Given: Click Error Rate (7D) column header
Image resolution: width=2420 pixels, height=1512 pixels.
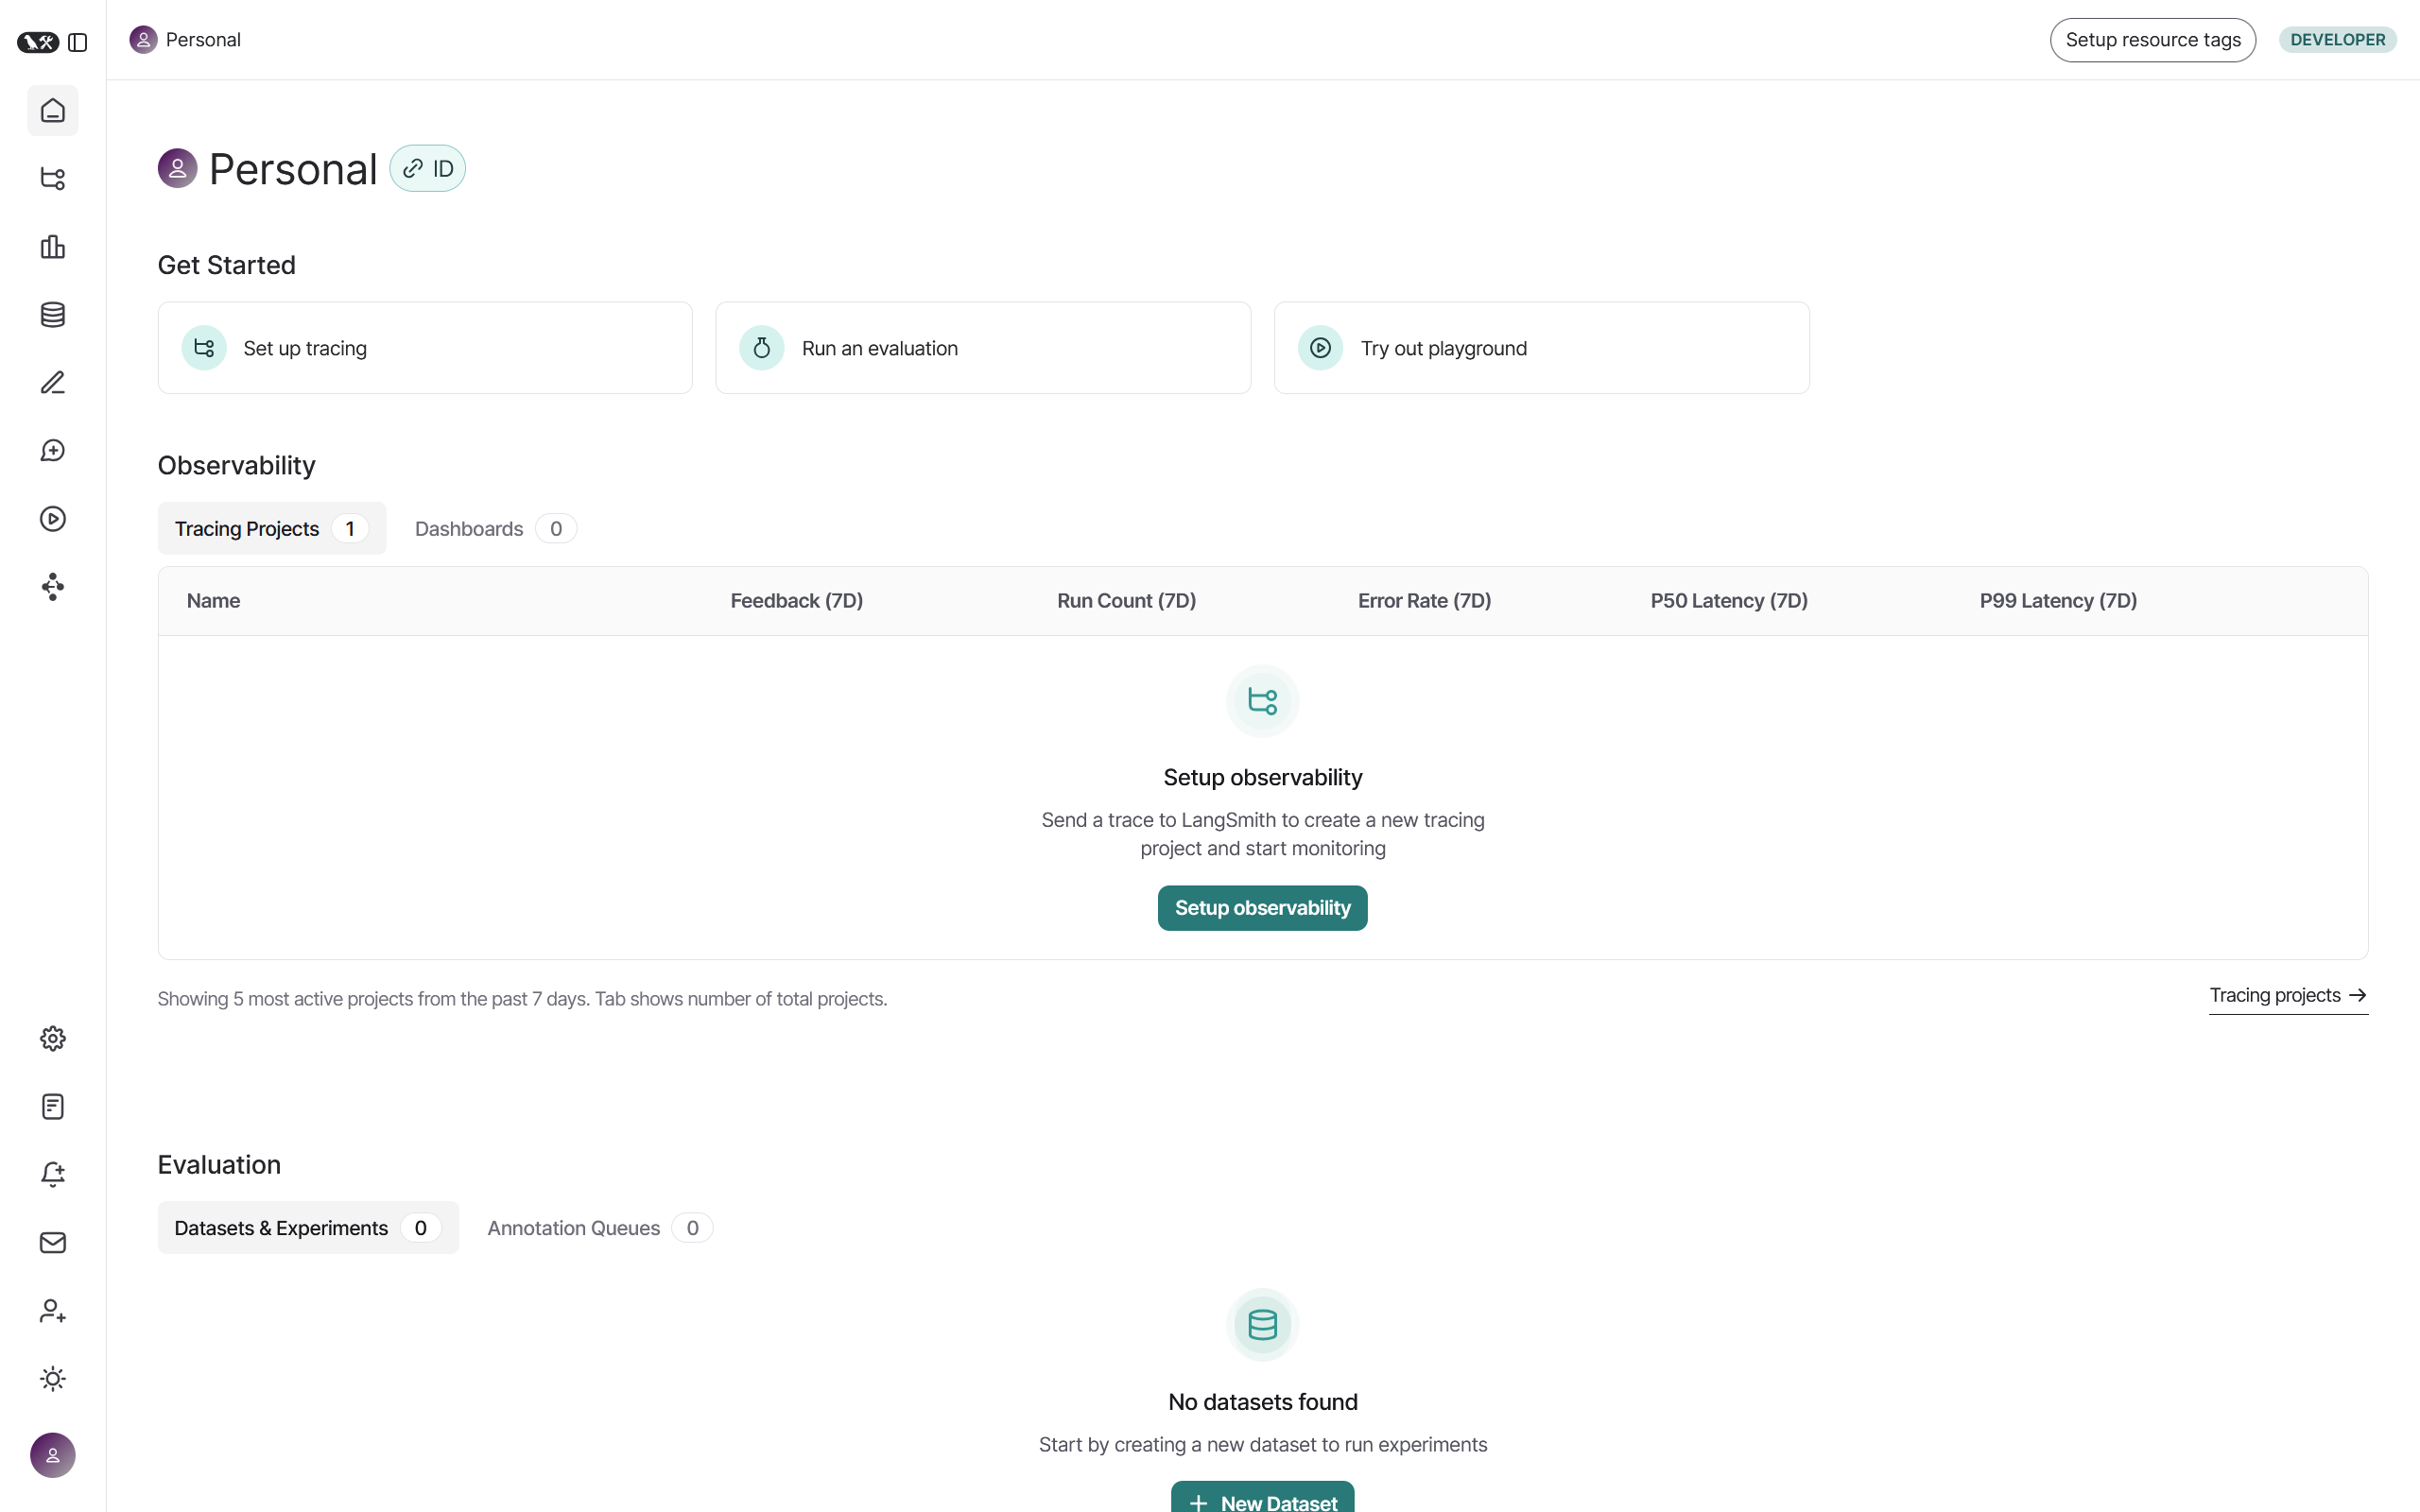Looking at the screenshot, I should [x=1425, y=601].
